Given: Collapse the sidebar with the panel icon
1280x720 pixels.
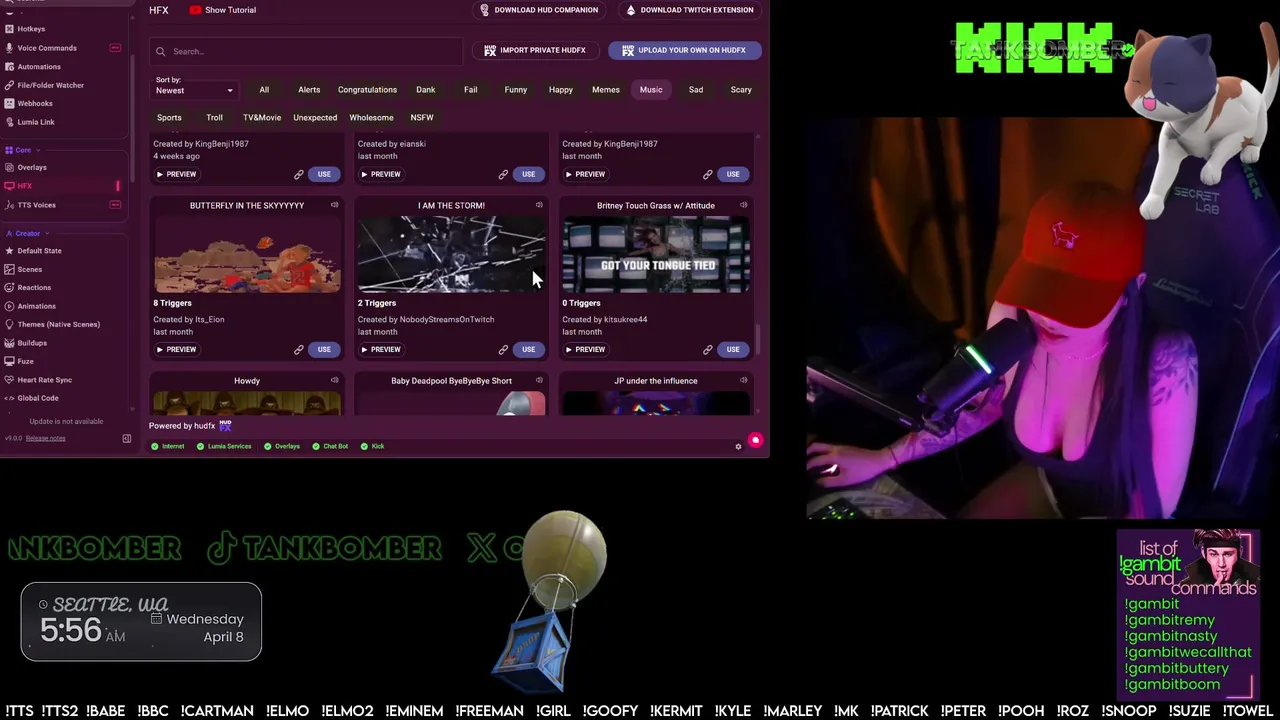Looking at the screenshot, I should point(127,439).
